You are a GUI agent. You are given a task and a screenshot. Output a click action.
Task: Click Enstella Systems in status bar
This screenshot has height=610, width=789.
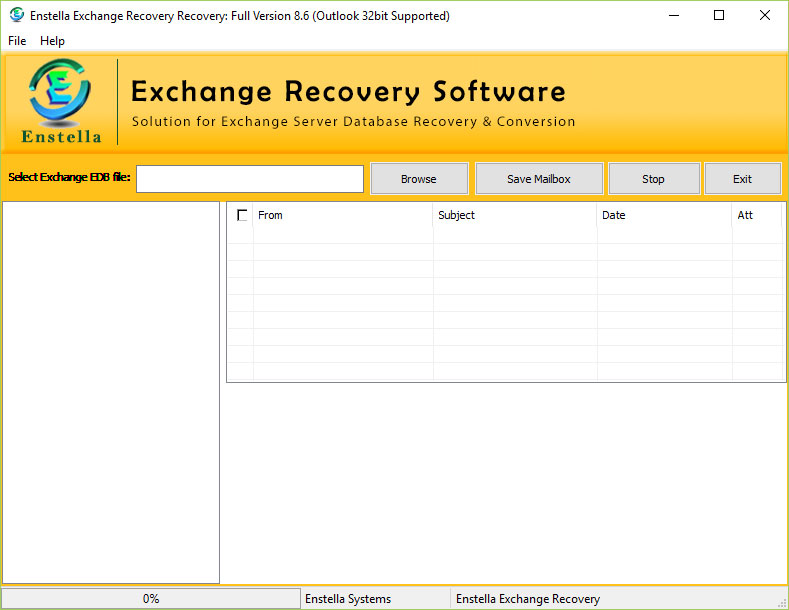(x=348, y=599)
